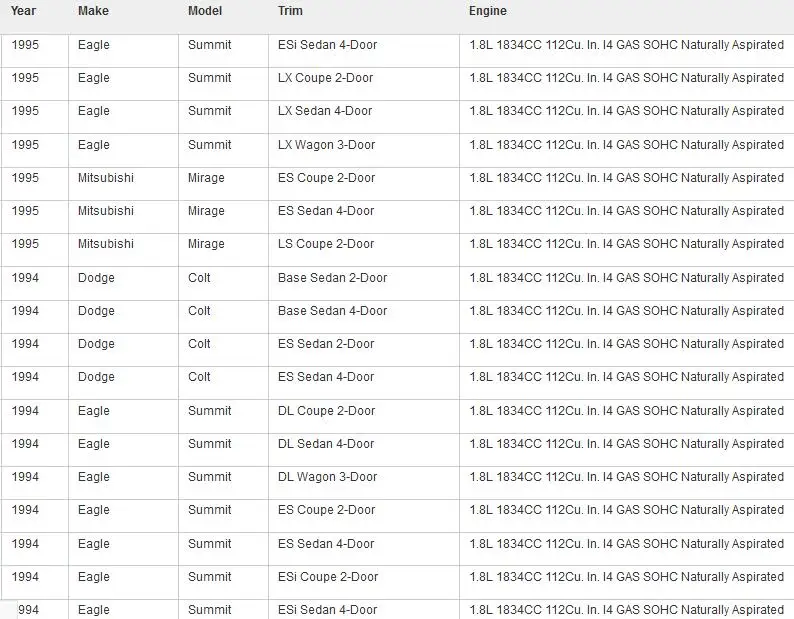
Task: Click Eagle in the 1995 ESi Sedan 4-Door row
Action: click(x=94, y=45)
